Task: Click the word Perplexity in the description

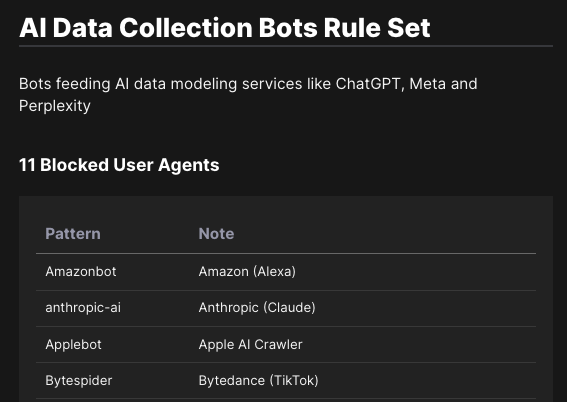Action: tap(55, 106)
